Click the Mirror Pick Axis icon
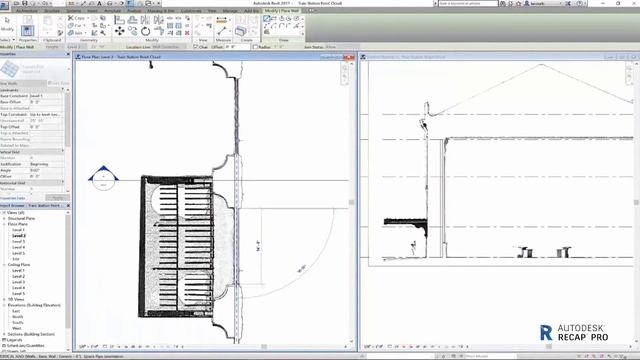 click(145, 20)
